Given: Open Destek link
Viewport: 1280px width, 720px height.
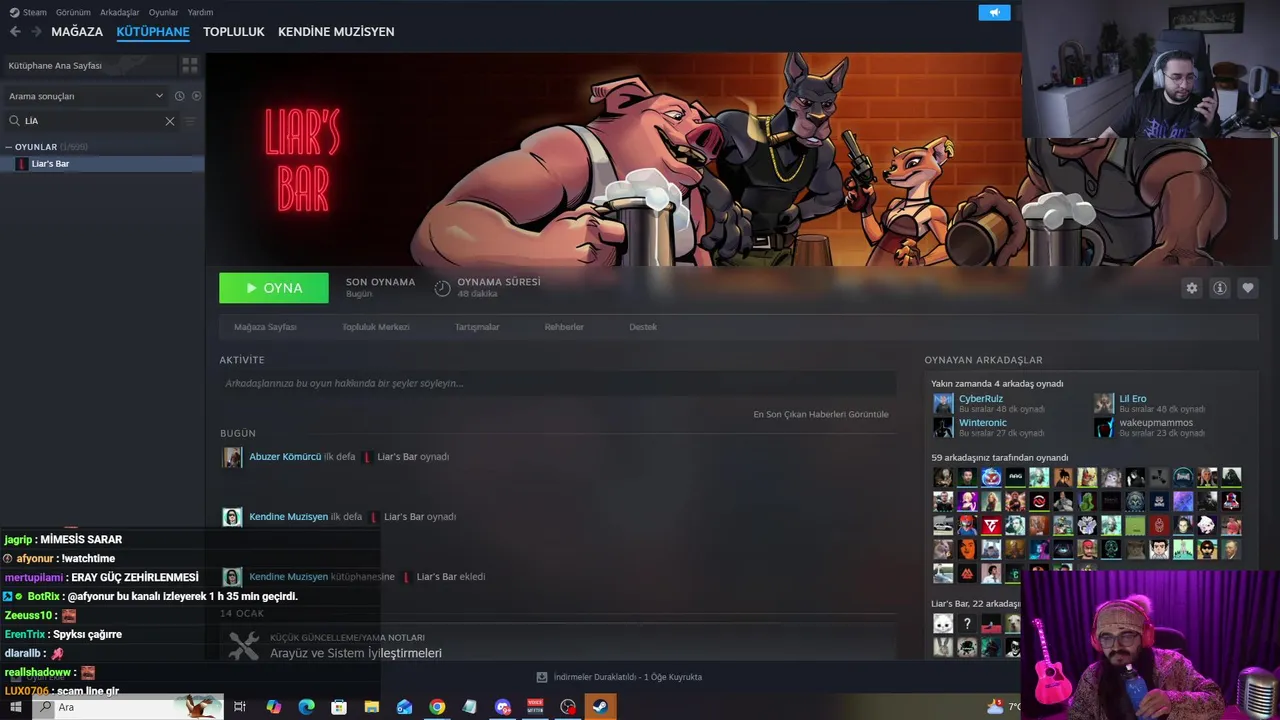Looking at the screenshot, I should [643, 327].
